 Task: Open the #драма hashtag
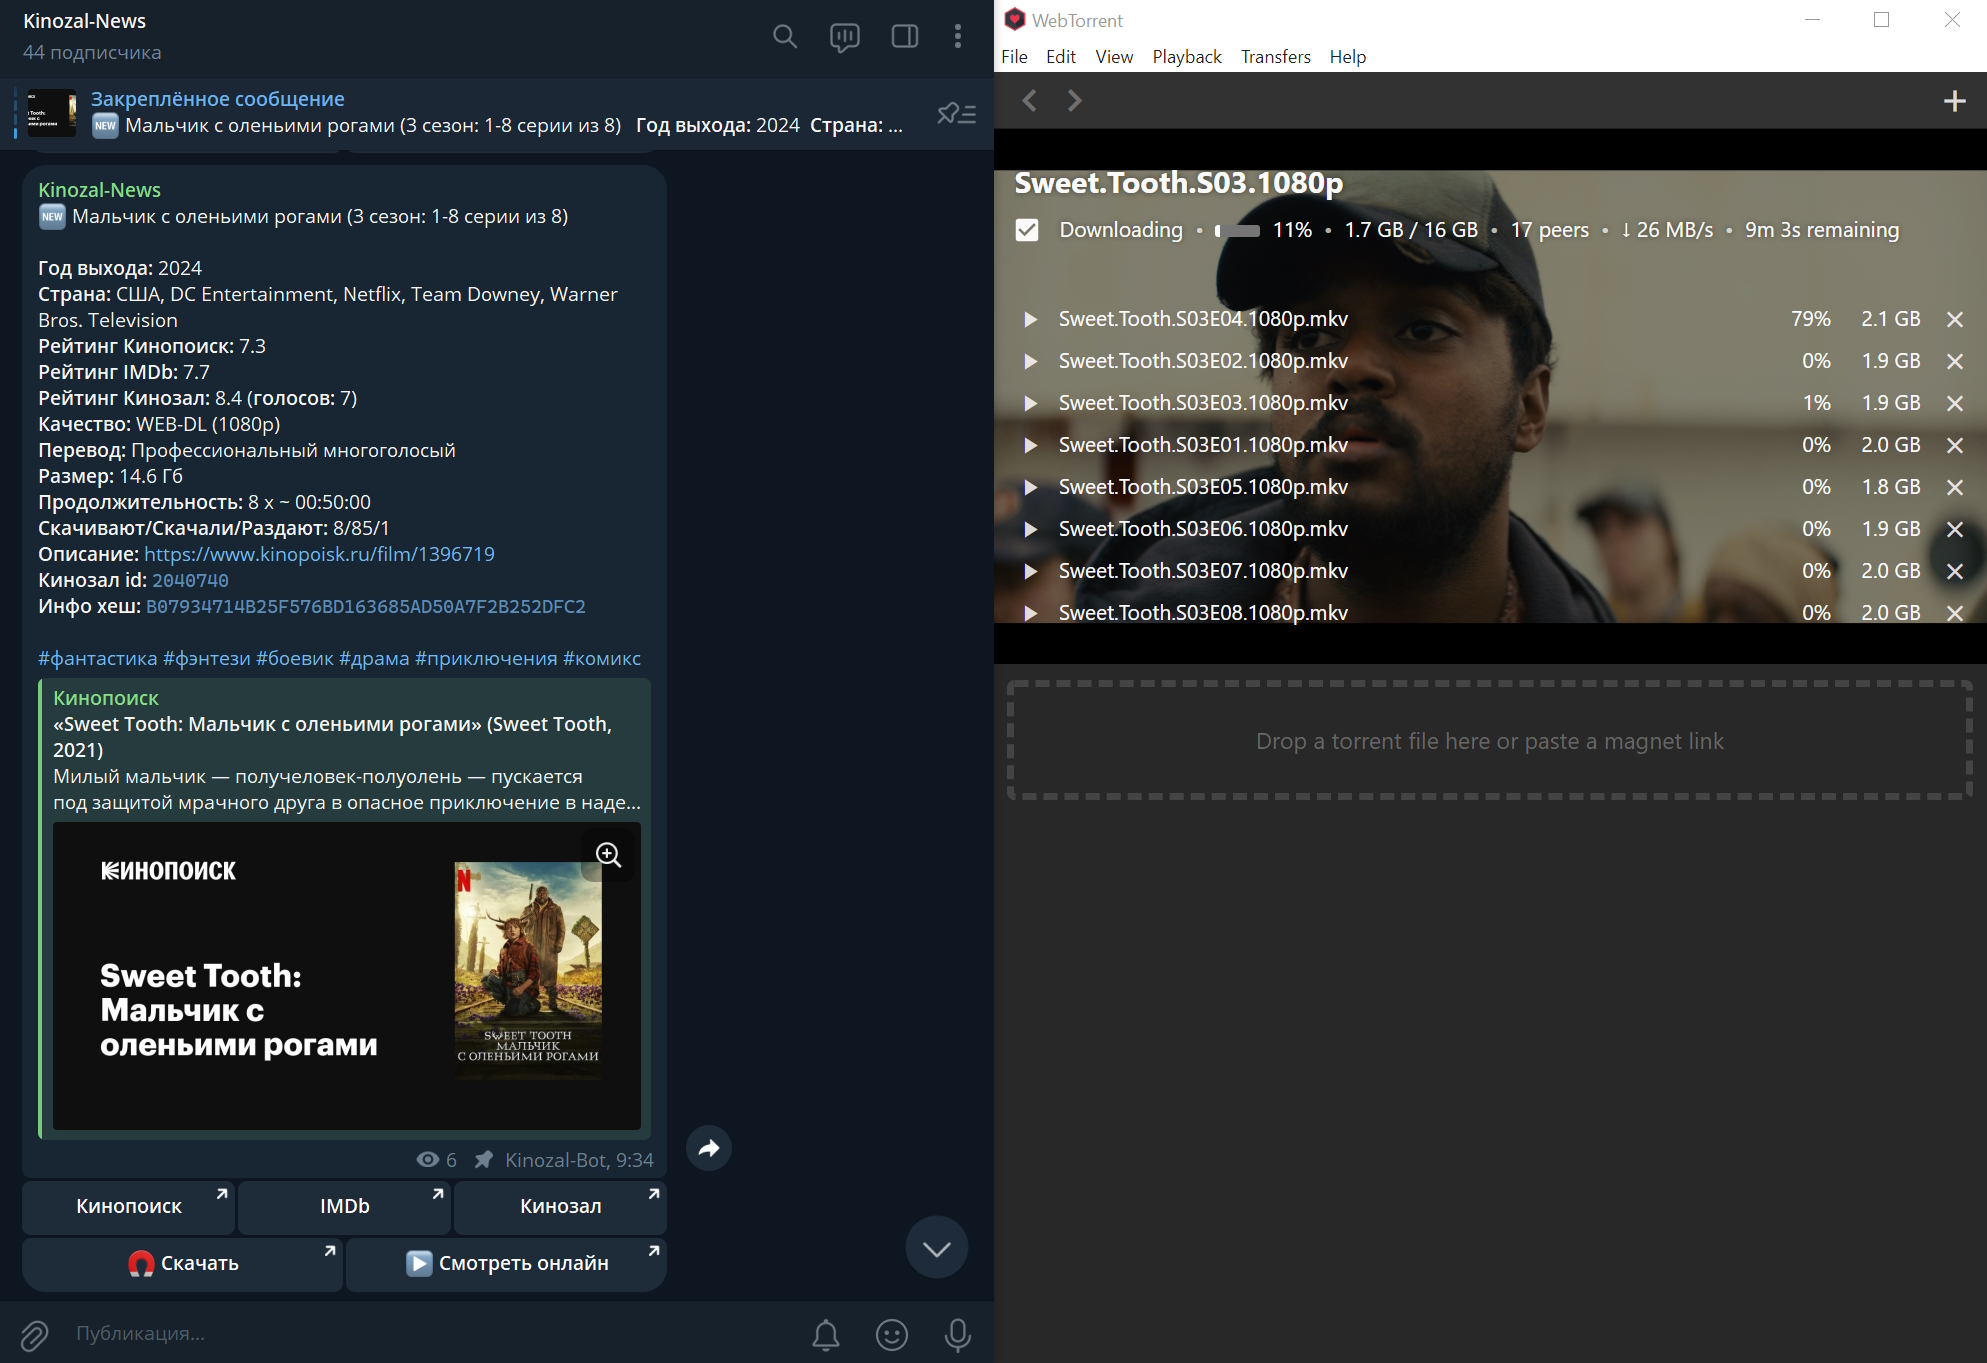click(x=374, y=658)
